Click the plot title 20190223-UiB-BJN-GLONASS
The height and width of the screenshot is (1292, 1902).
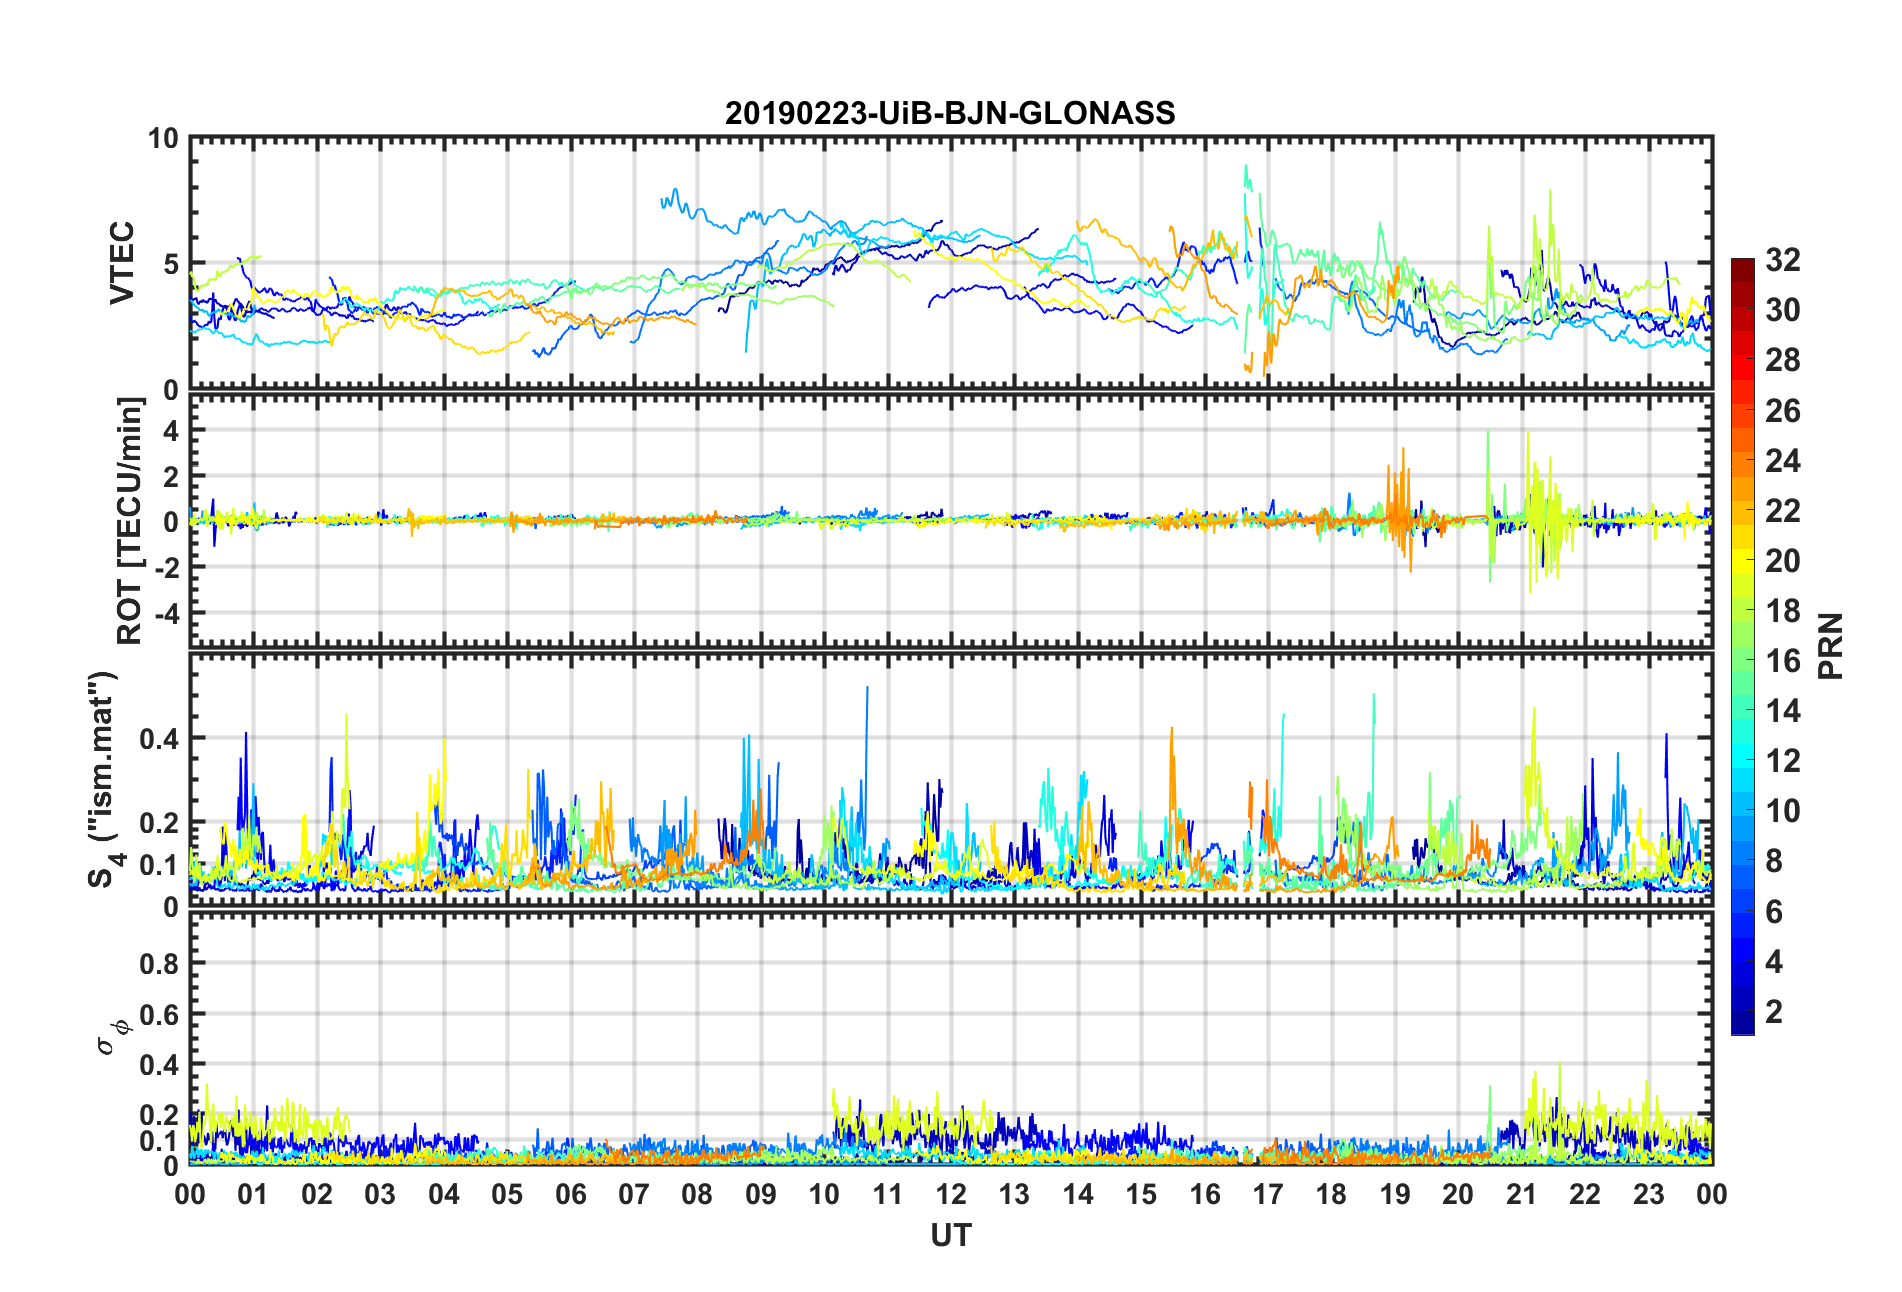click(950, 113)
